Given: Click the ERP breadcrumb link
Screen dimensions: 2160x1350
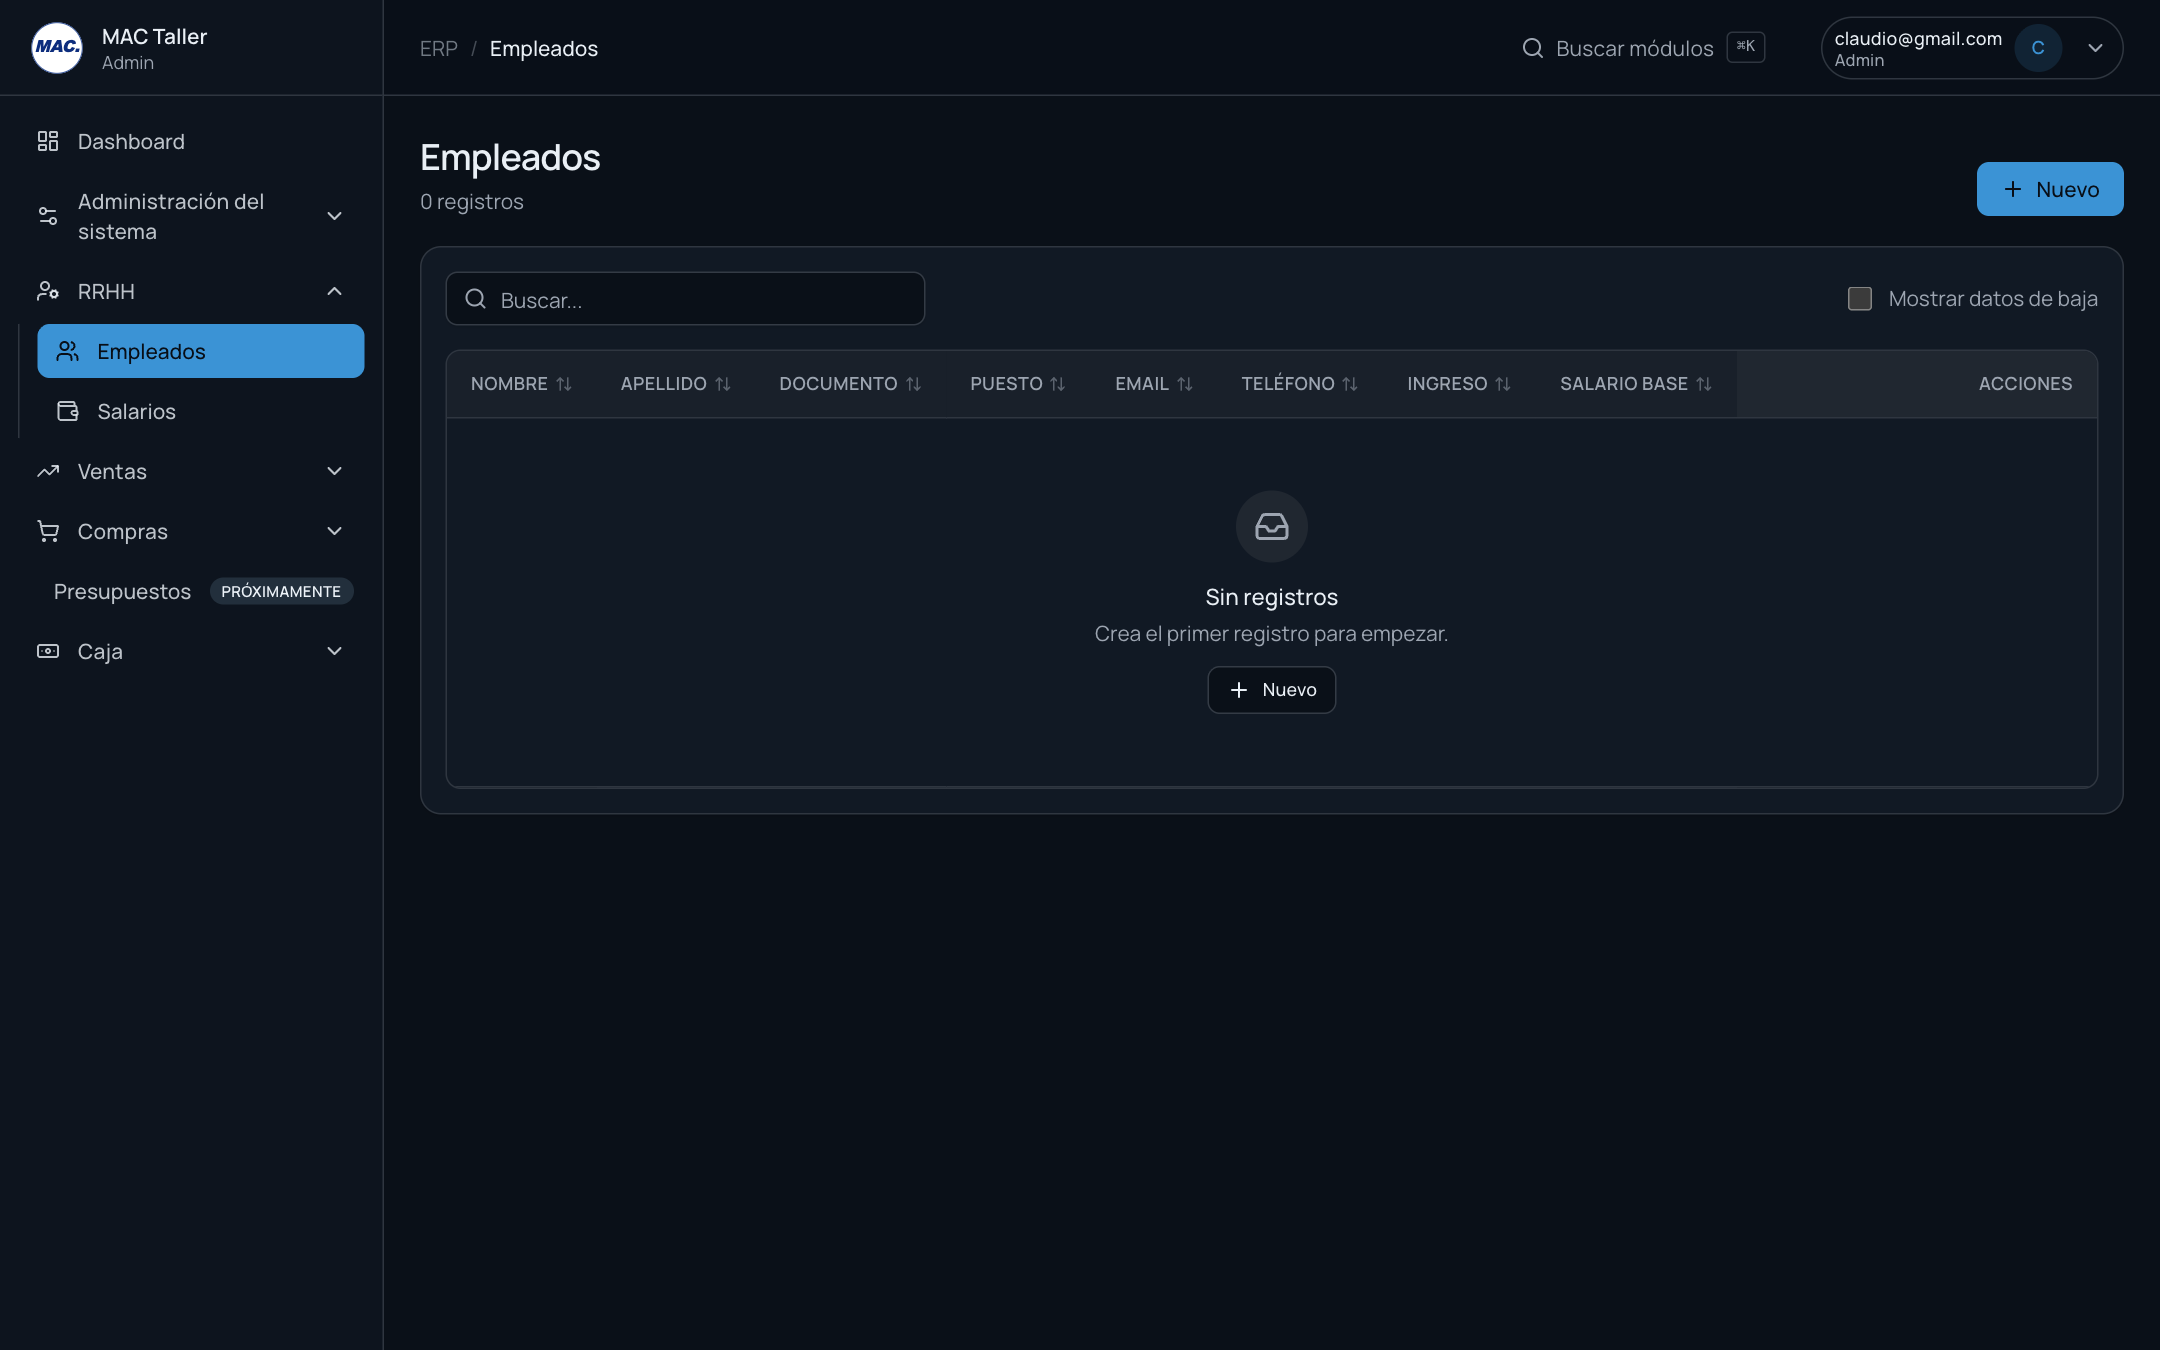Looking at the screenshot, I should point(439,48).
